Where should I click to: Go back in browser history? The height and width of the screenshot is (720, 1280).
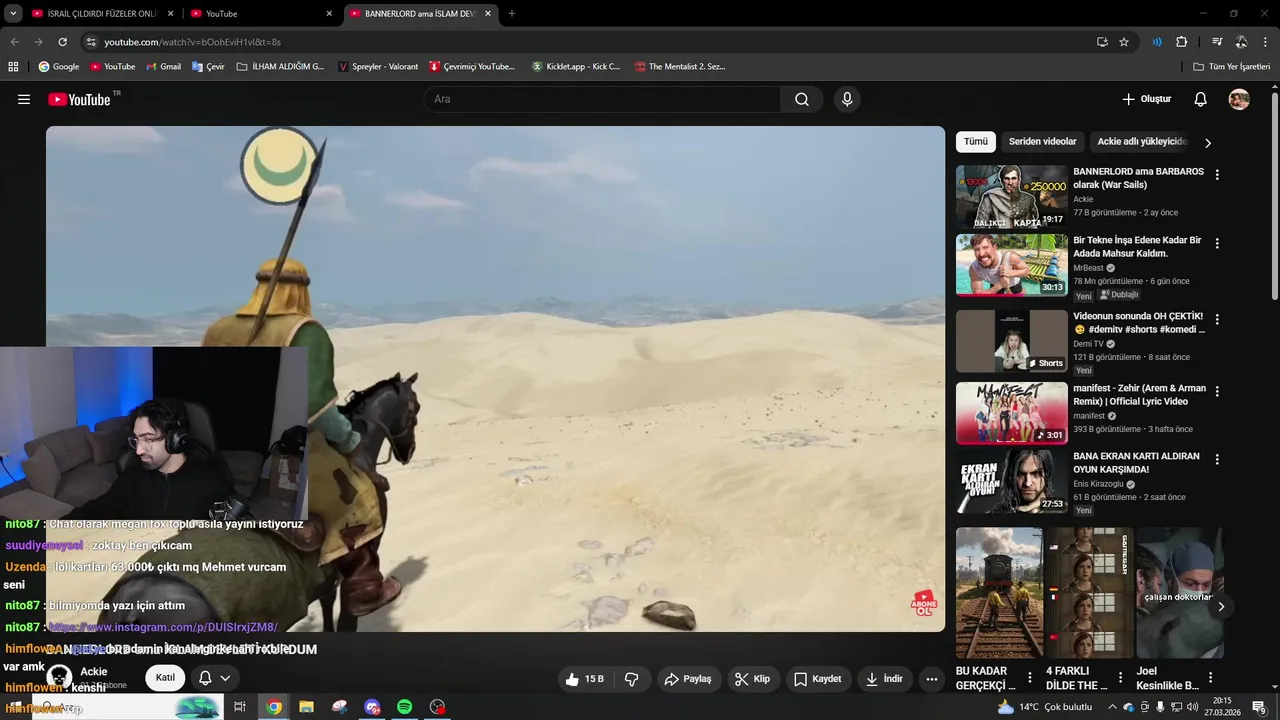coord(14,42)
